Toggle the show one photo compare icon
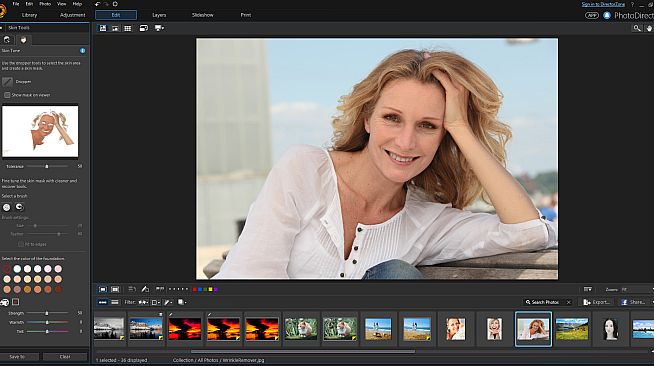The height and width of the screenshot is (366, 654). [x=103, y=289]
